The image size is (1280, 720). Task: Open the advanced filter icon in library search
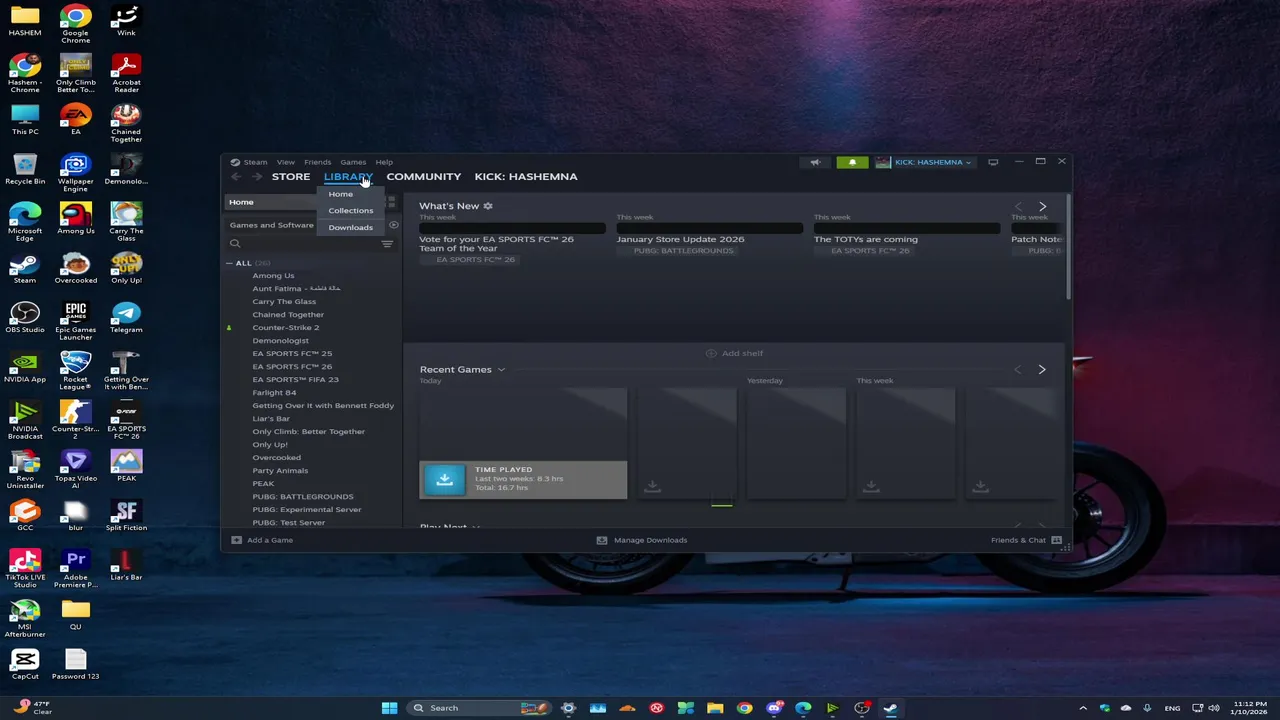click(x=387, y=244)
